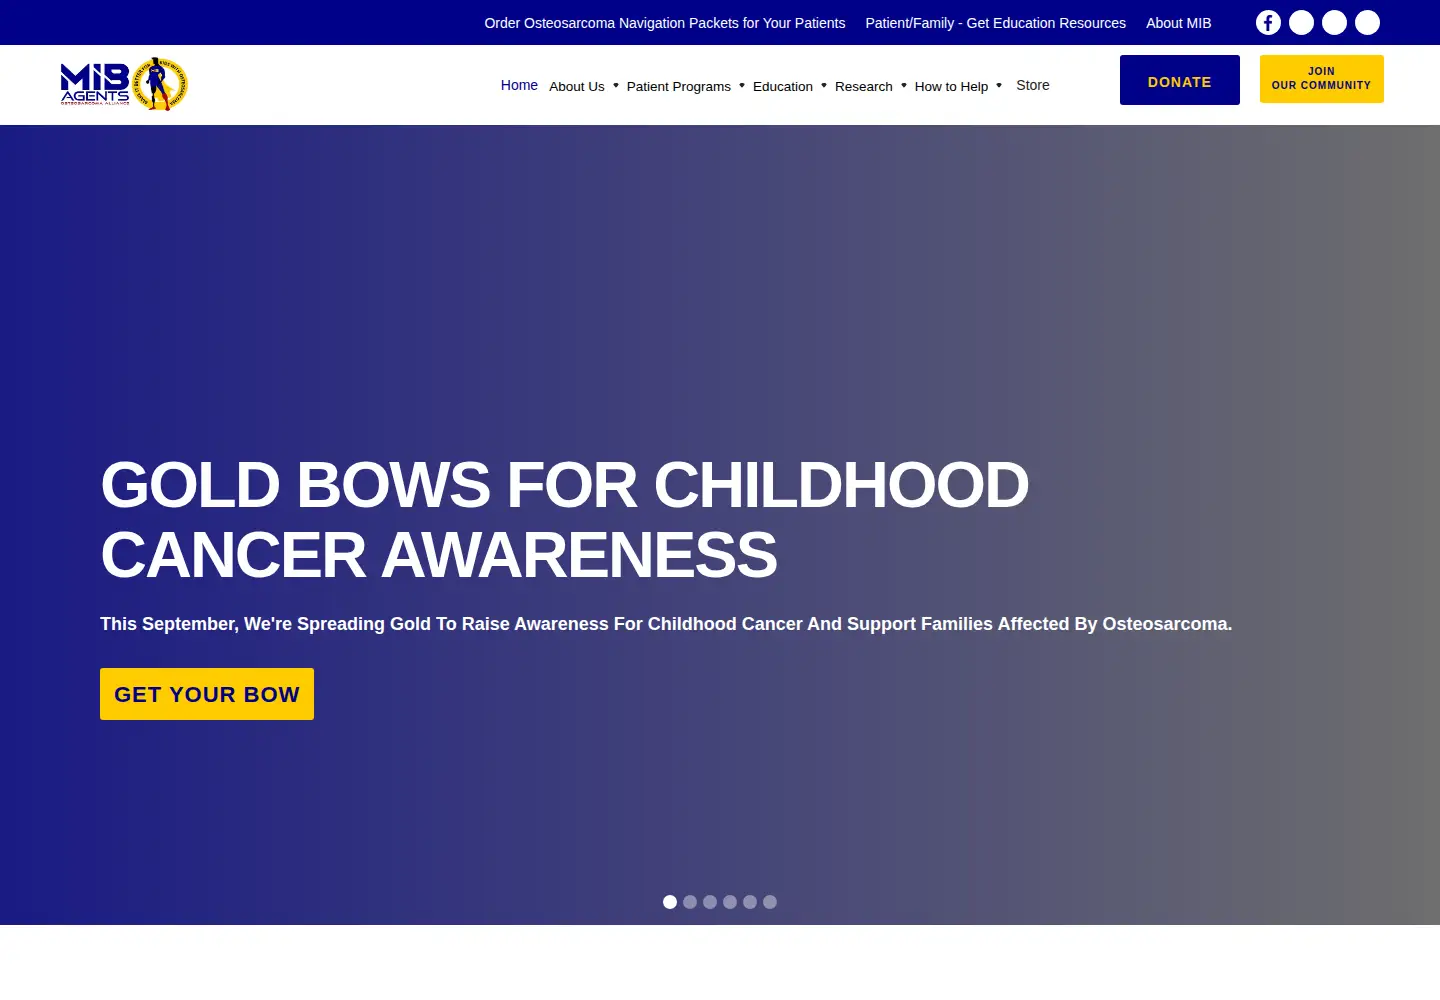
Task: Open Patient/Family Get Education Resources link
Action: [996, 23]
